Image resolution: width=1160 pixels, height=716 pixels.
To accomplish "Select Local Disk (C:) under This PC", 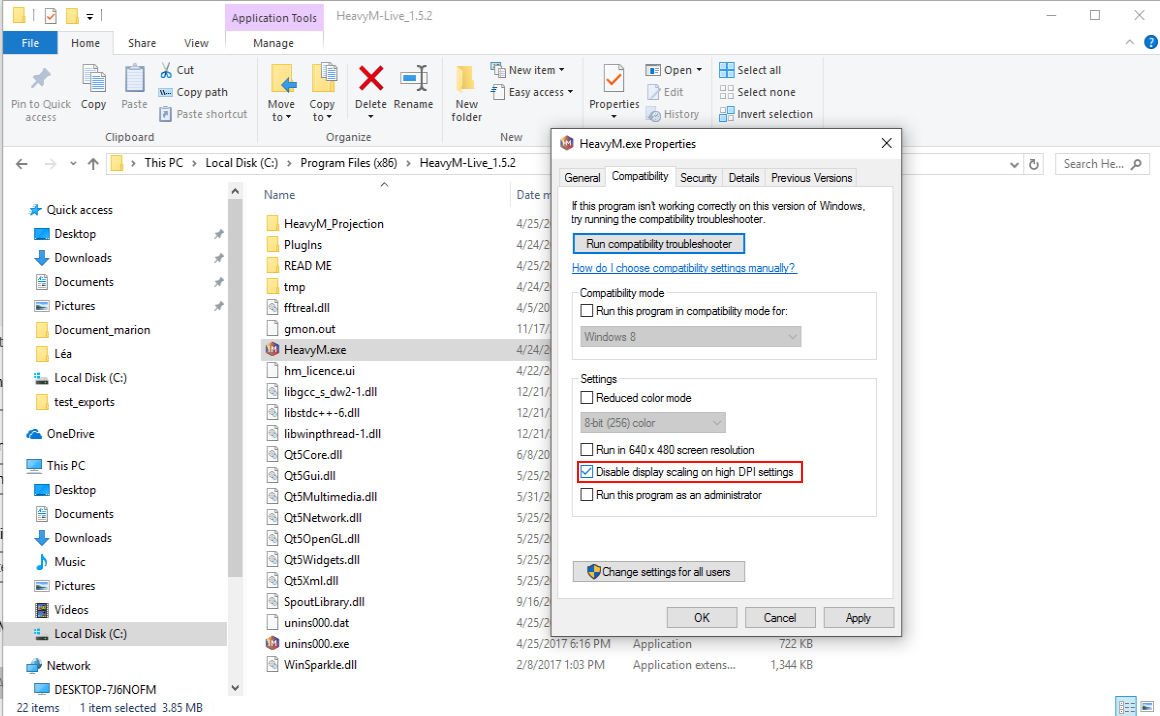I will 90,634.
